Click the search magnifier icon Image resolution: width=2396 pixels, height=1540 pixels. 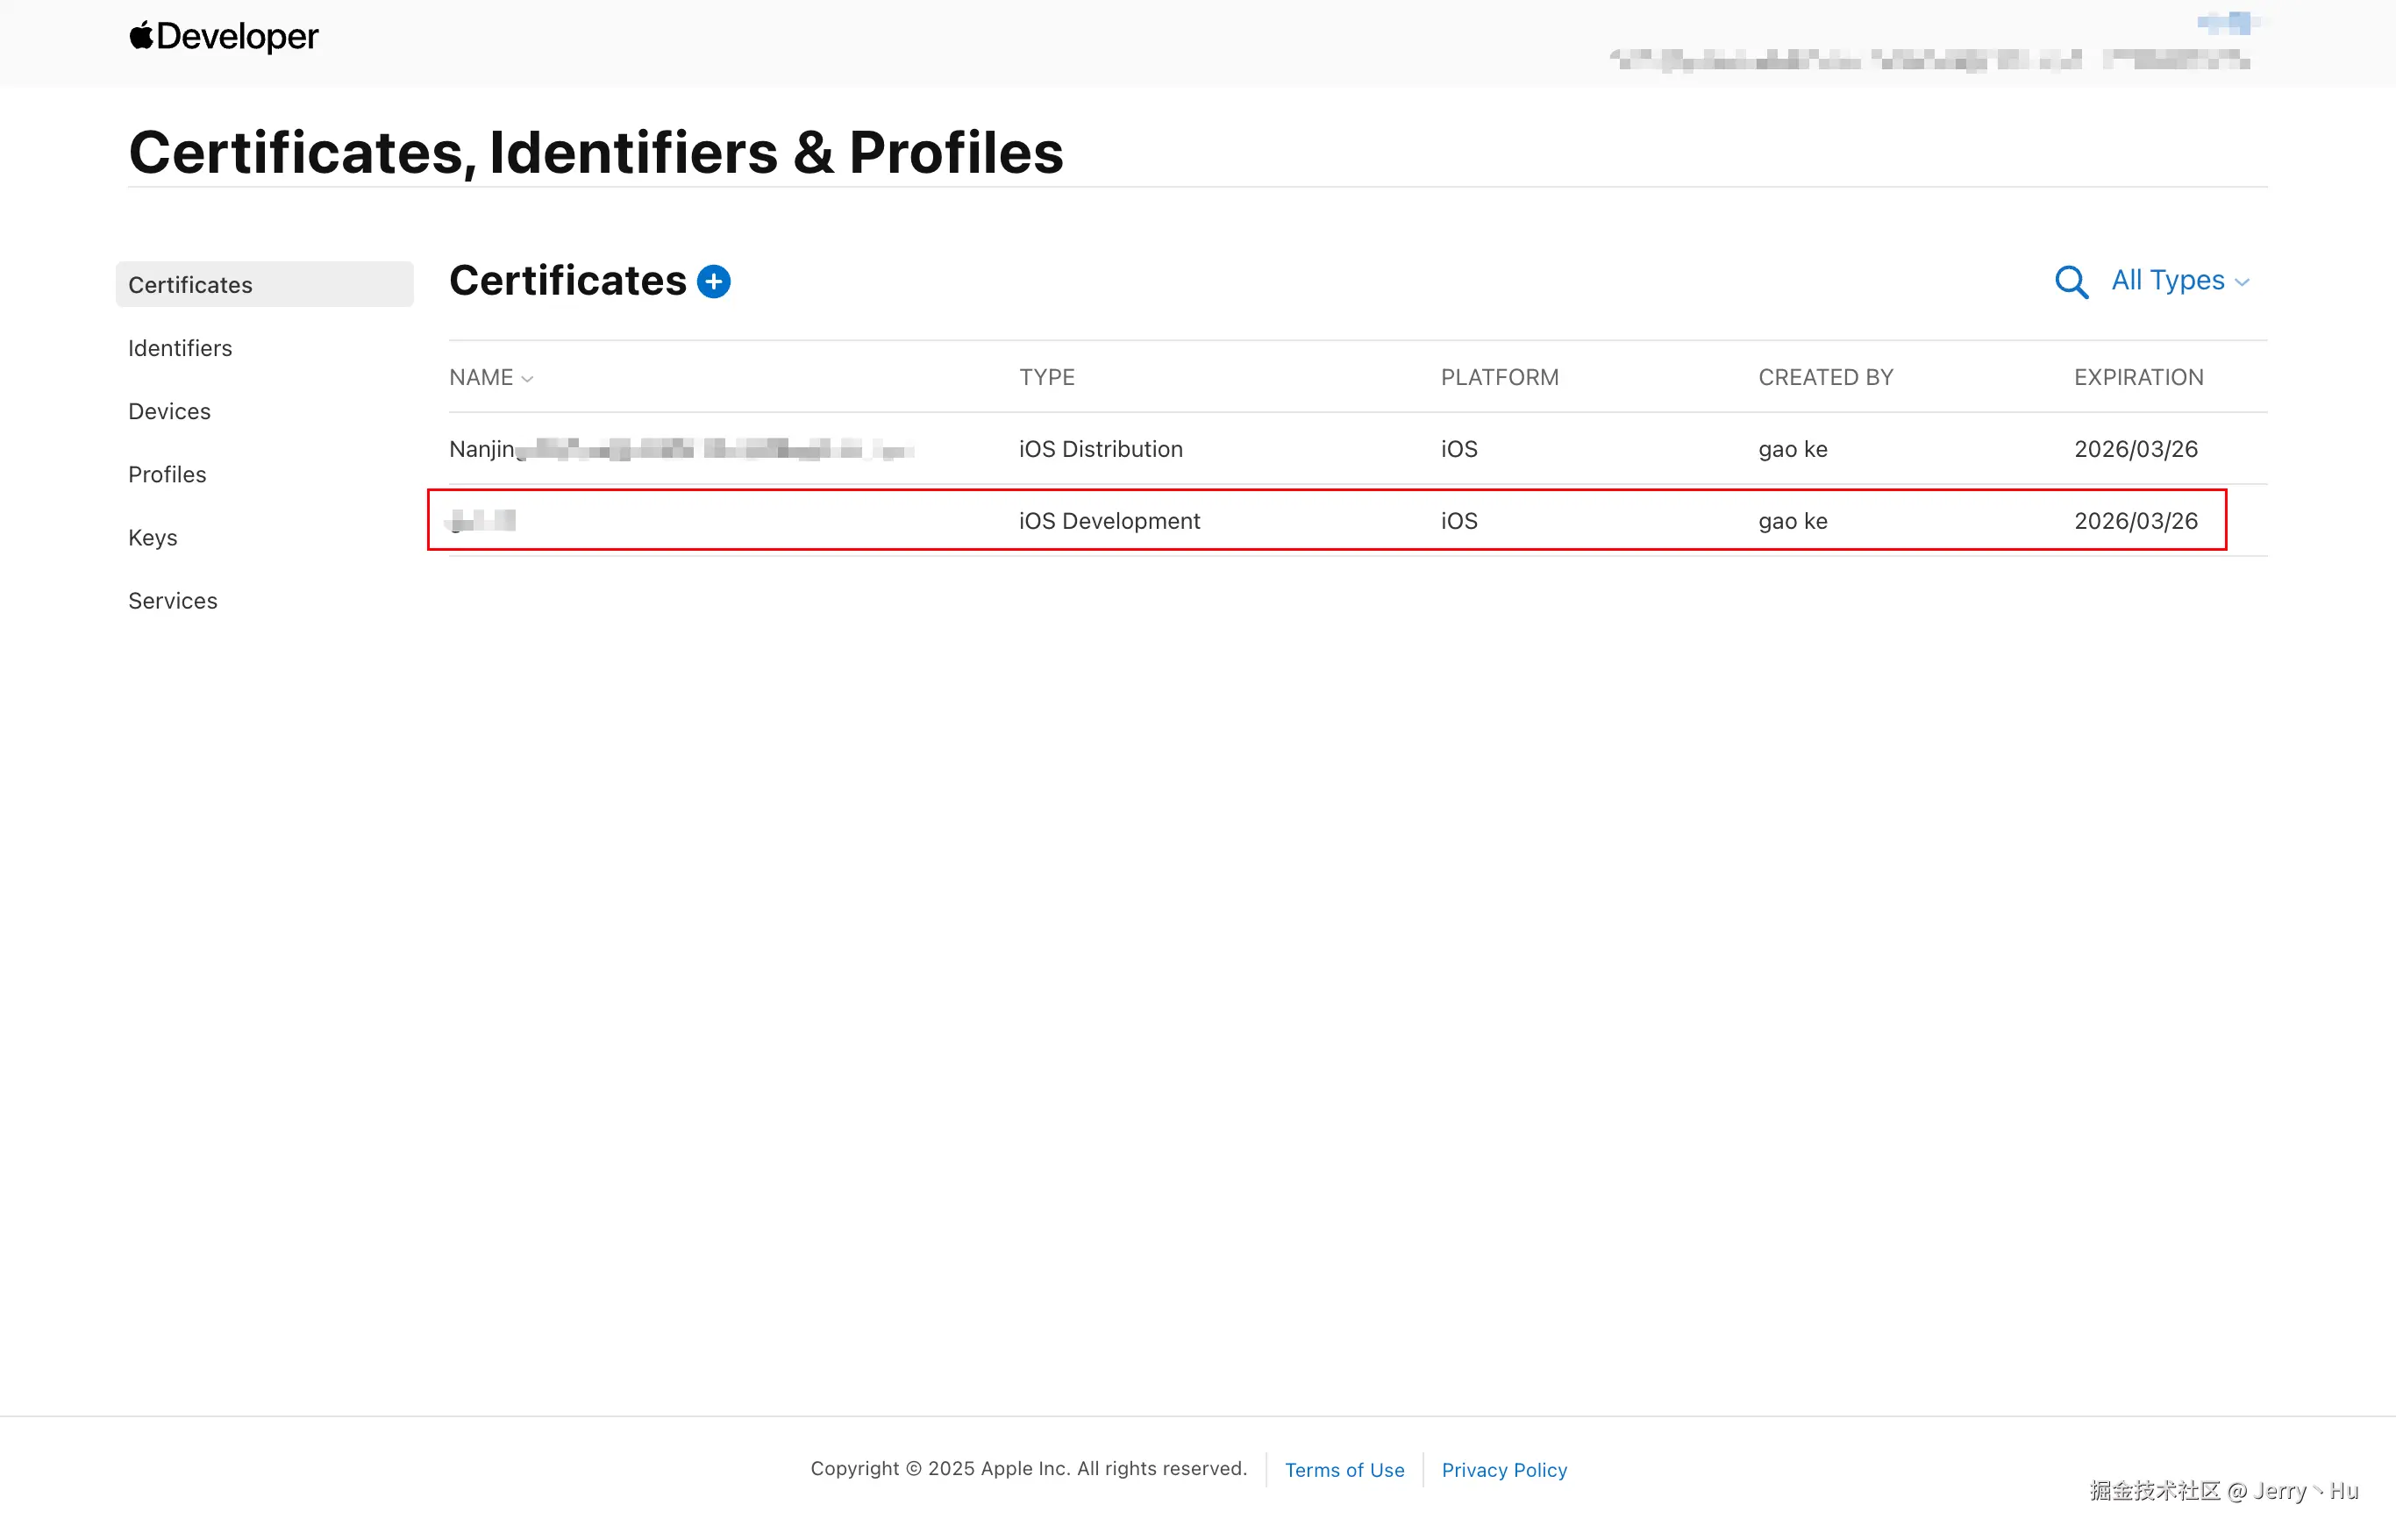pyautogui.click(x=2071, y=282)
